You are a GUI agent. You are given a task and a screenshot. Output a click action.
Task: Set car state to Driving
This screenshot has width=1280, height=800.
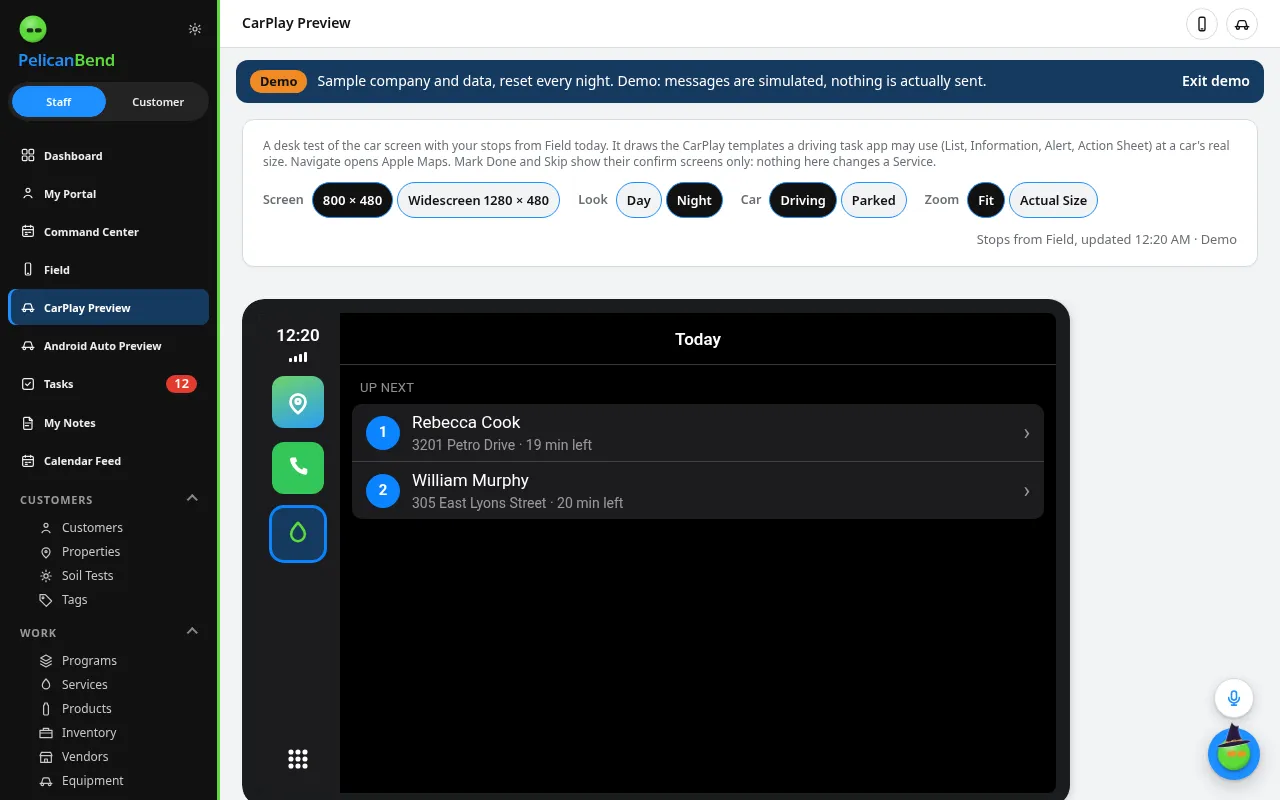click(x=803, y=200)
